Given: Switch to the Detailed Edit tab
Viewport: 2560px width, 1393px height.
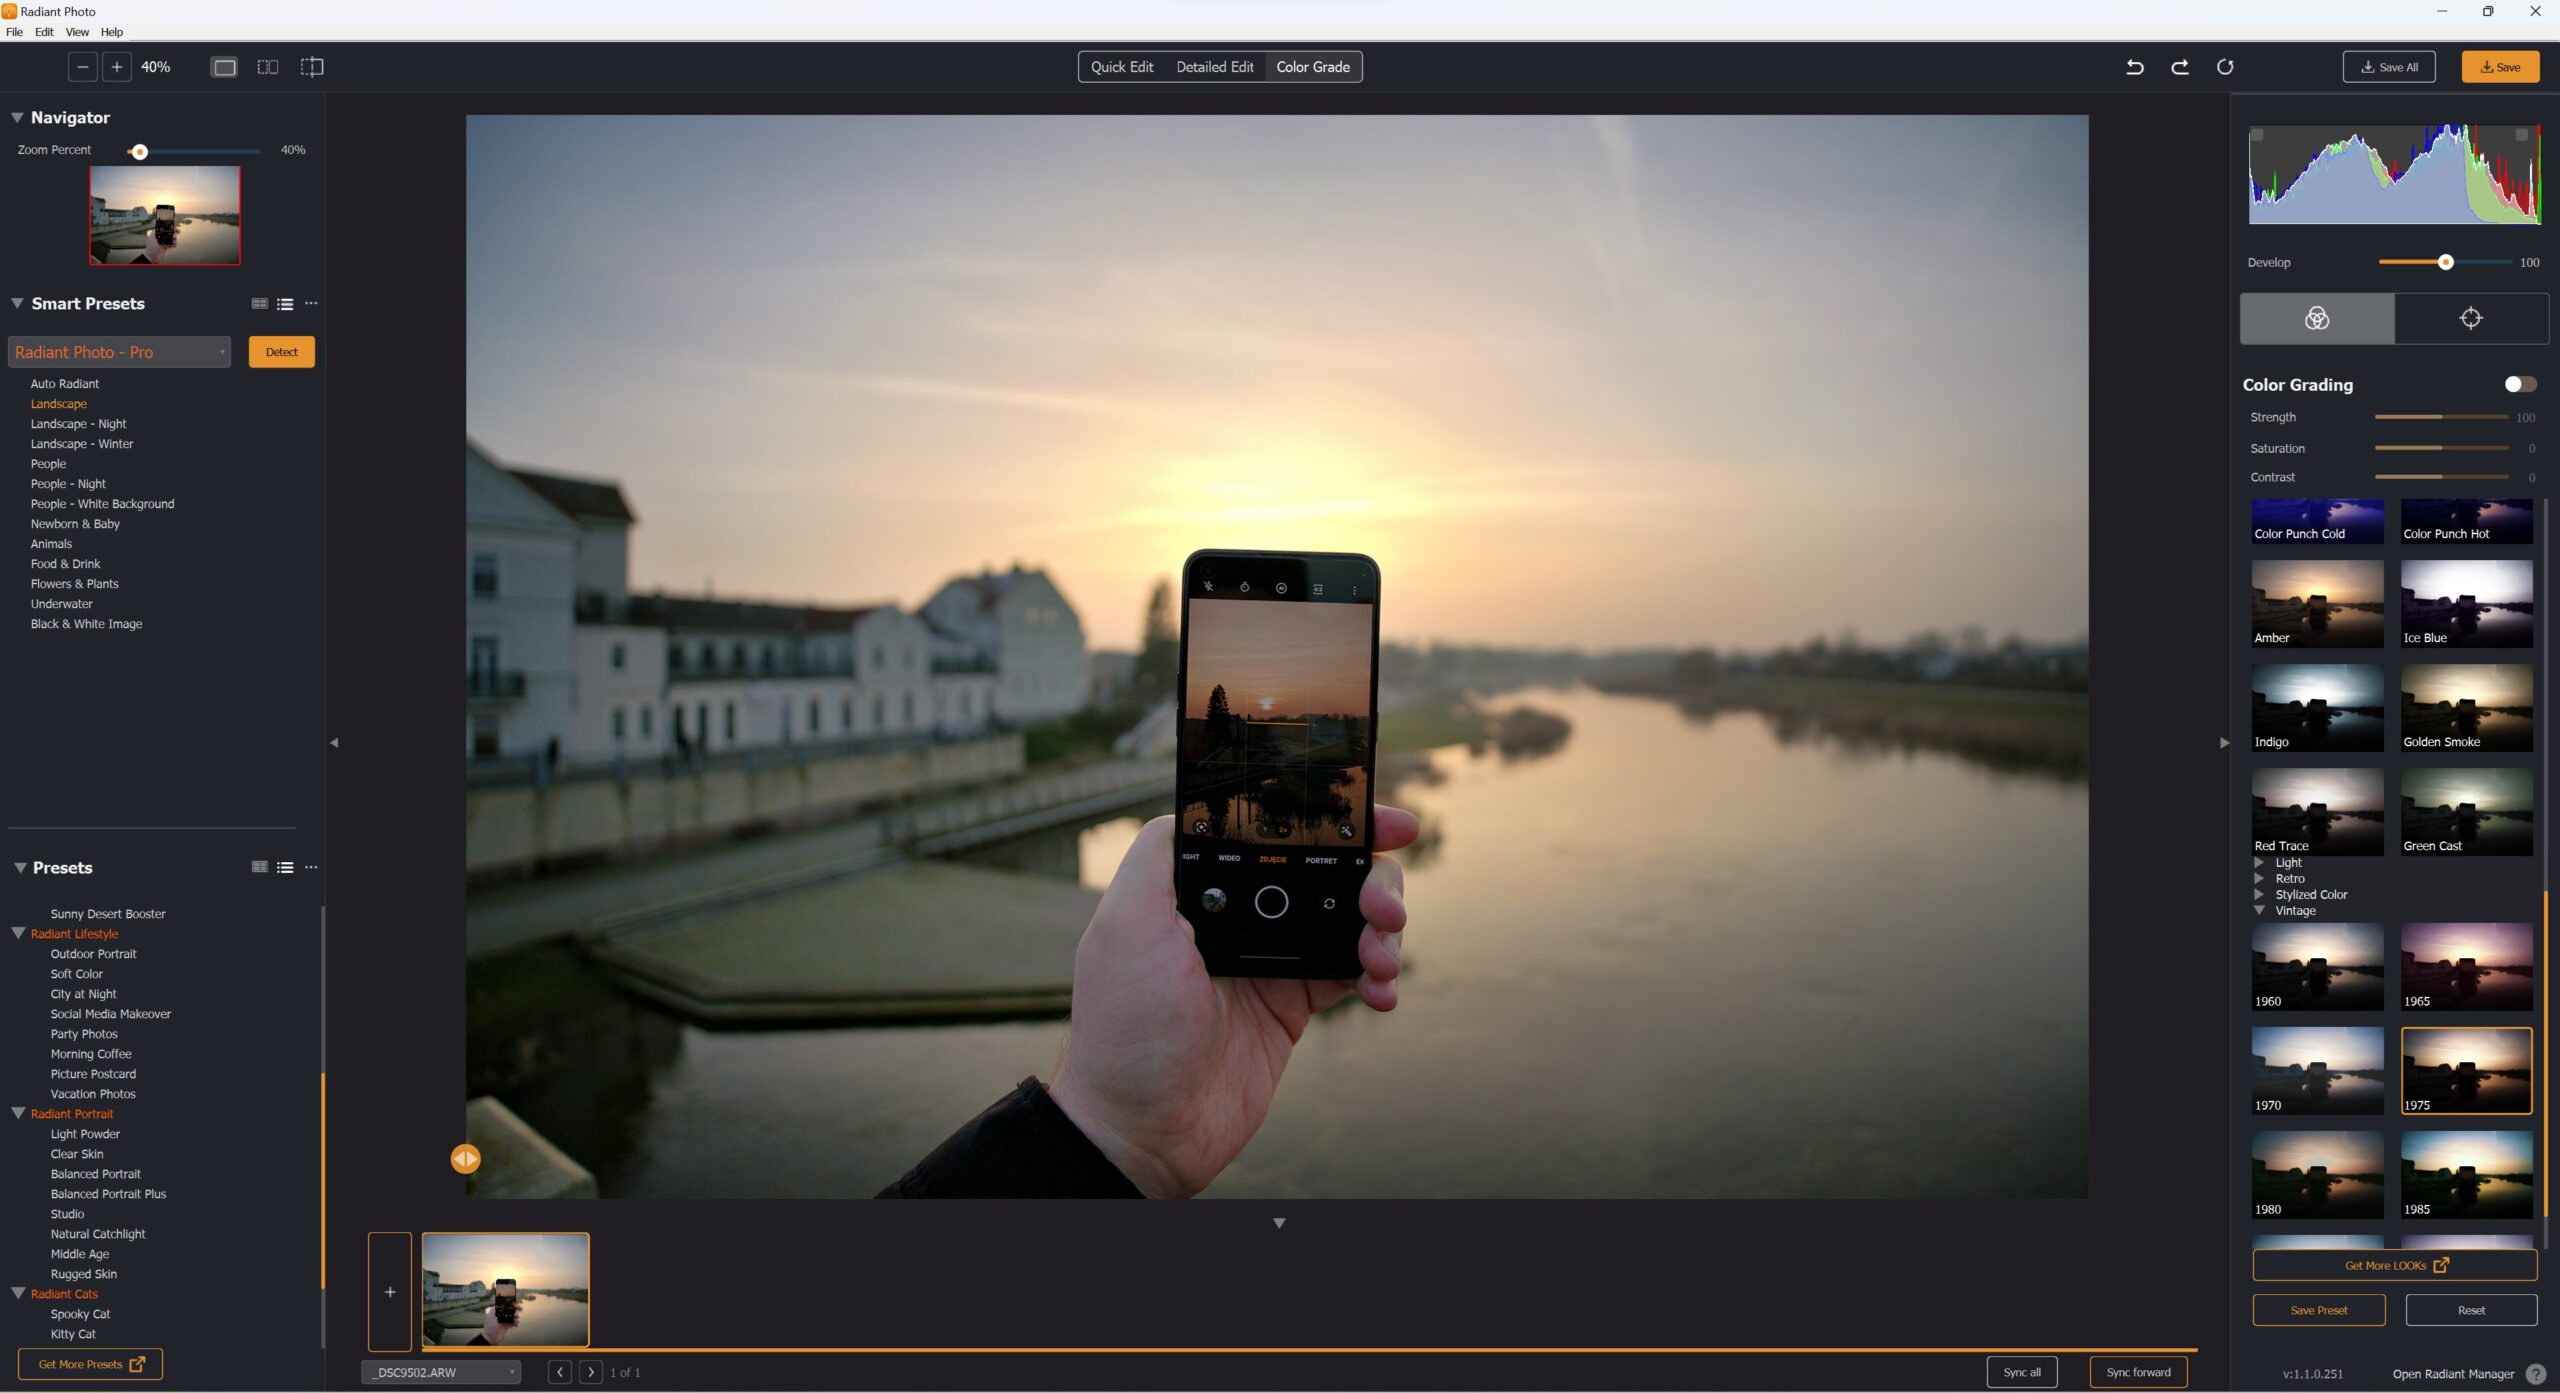Looking at the screenshot, I should click(x=1214, y=67).
